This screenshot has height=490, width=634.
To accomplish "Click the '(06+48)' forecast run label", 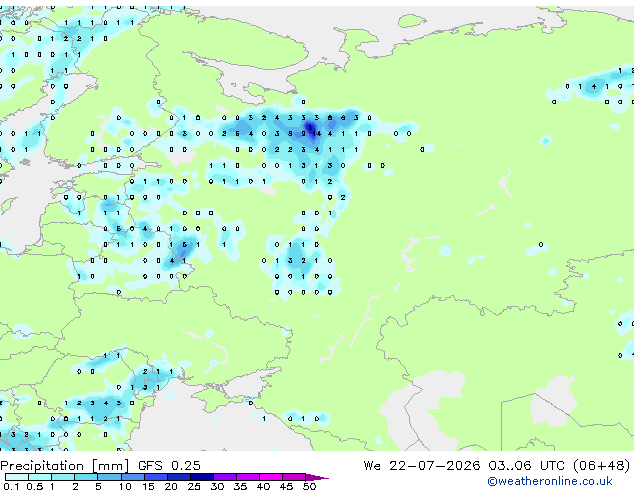I will point(601,466).
